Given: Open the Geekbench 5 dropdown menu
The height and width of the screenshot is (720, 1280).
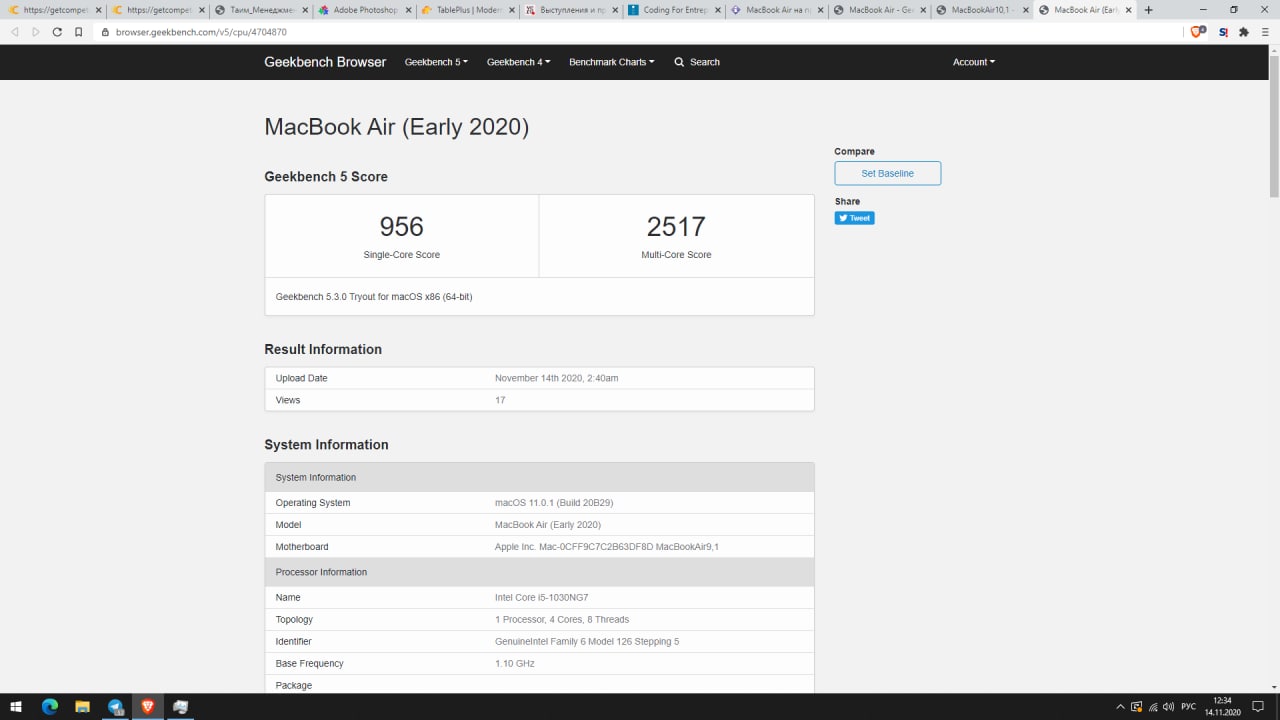Looking at the screenshot, I should [436, 62].
